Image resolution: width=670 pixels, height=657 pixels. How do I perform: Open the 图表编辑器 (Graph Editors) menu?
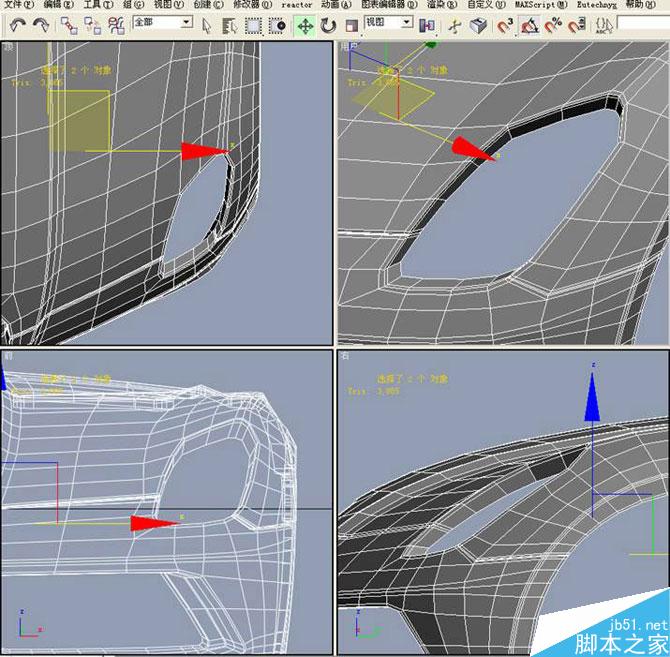[x=389, y=5]
